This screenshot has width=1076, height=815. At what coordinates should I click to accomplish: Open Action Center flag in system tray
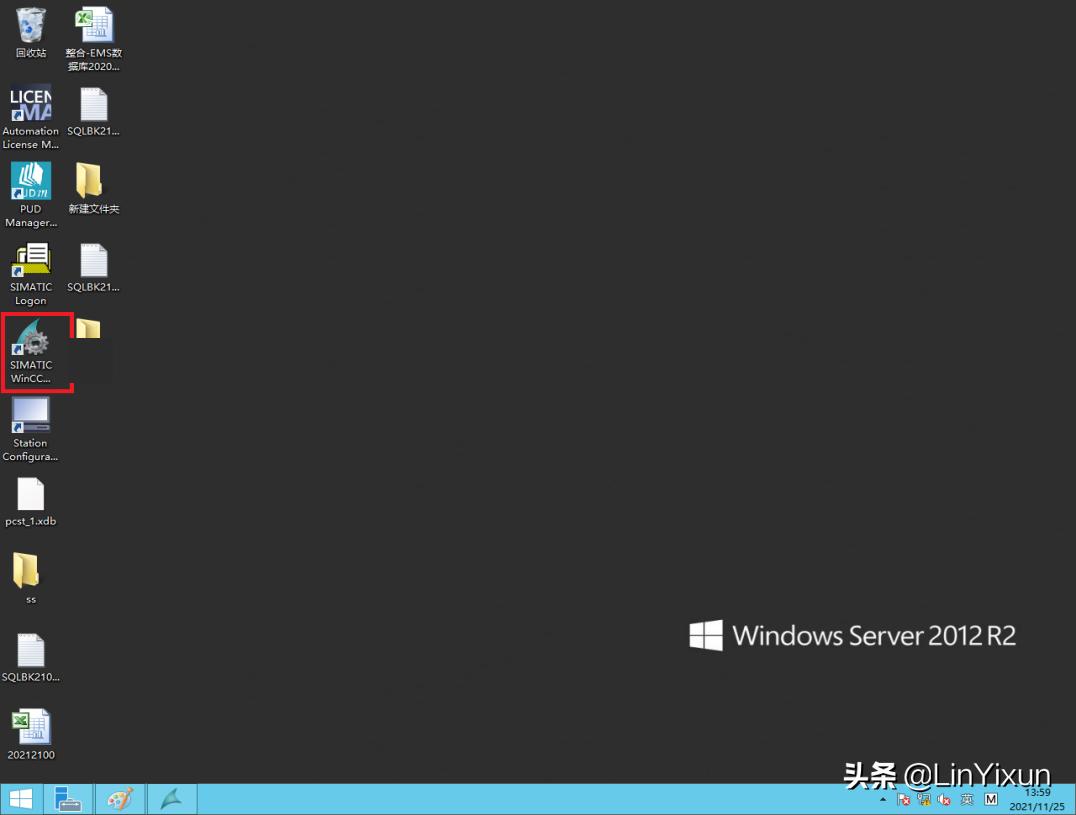click(x=904, y=800)
